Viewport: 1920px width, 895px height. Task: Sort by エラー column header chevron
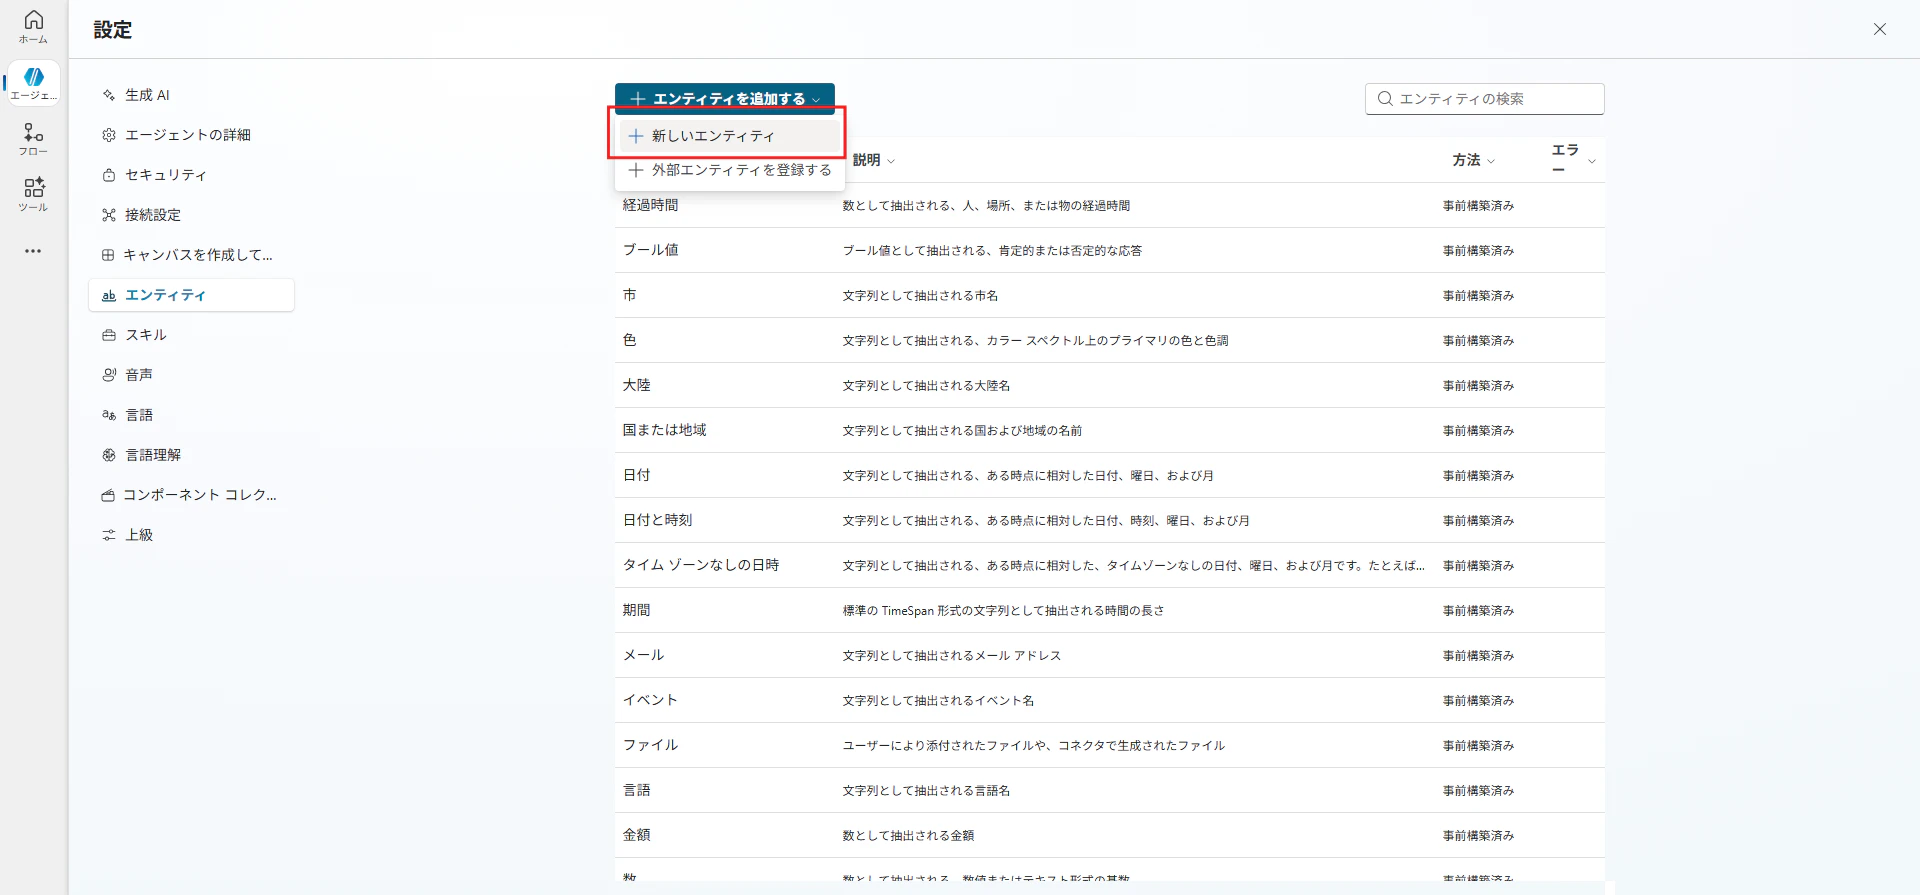pos(1592,161)
